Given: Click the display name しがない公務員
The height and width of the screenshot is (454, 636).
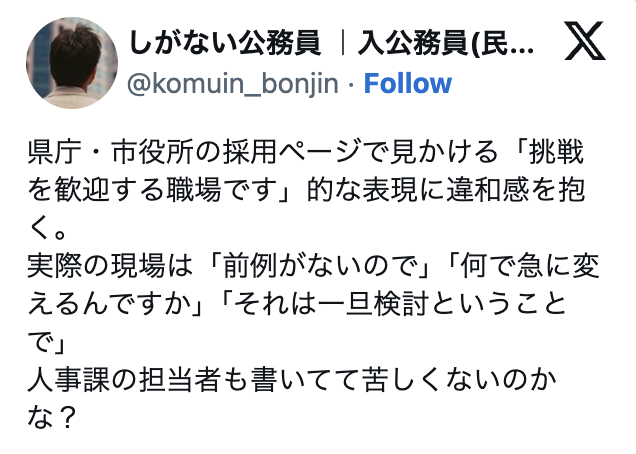Looking at the screenshot, I should click(224, 43).
